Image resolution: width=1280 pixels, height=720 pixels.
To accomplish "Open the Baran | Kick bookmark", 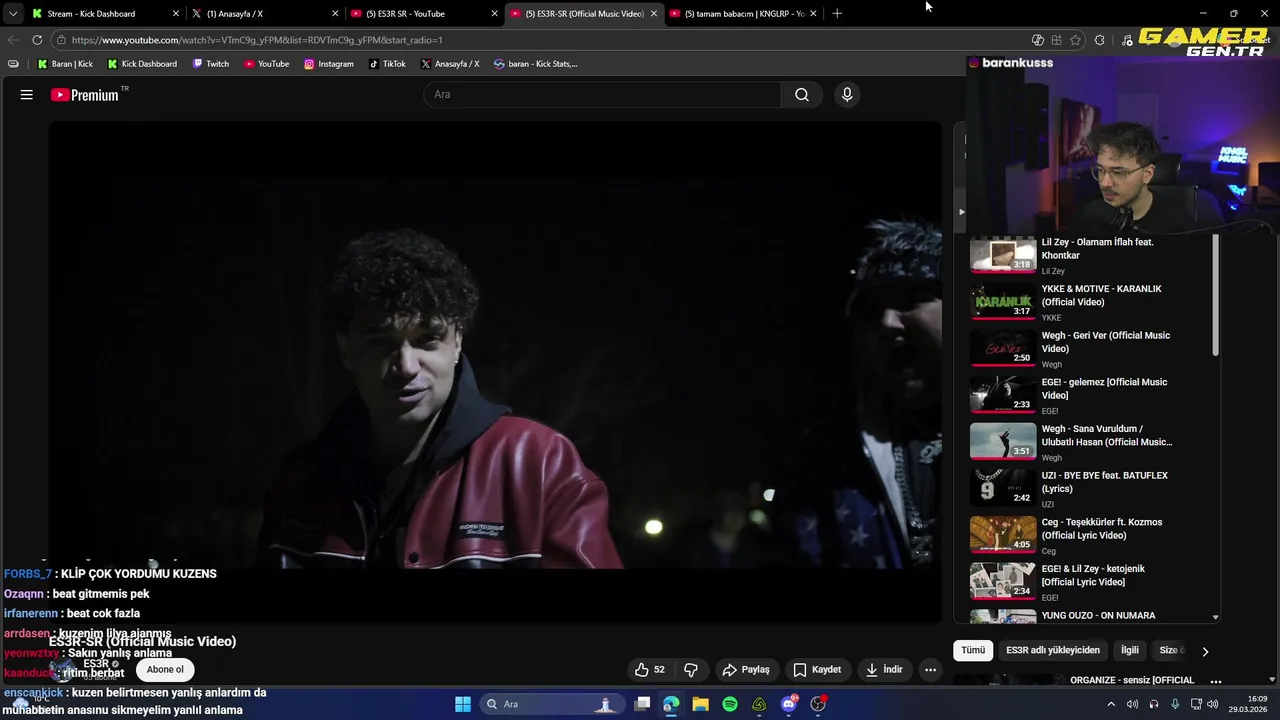I will click(x=65, y=64).
